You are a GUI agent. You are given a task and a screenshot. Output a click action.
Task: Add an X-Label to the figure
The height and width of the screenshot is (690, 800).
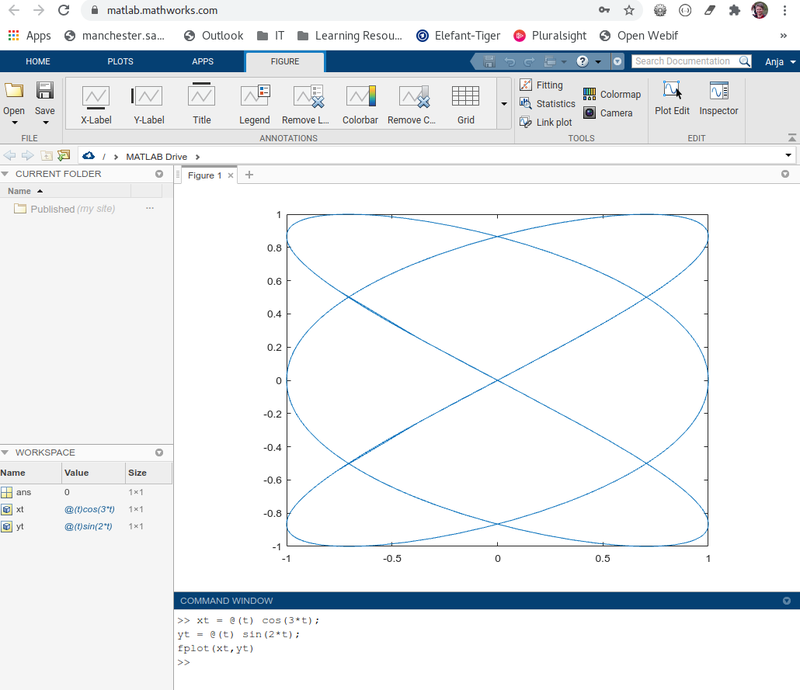point(95,103)
